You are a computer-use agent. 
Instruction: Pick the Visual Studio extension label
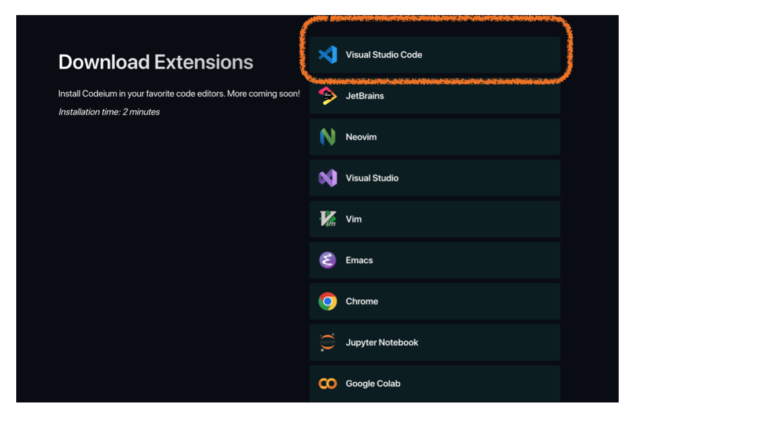point(372,178)
